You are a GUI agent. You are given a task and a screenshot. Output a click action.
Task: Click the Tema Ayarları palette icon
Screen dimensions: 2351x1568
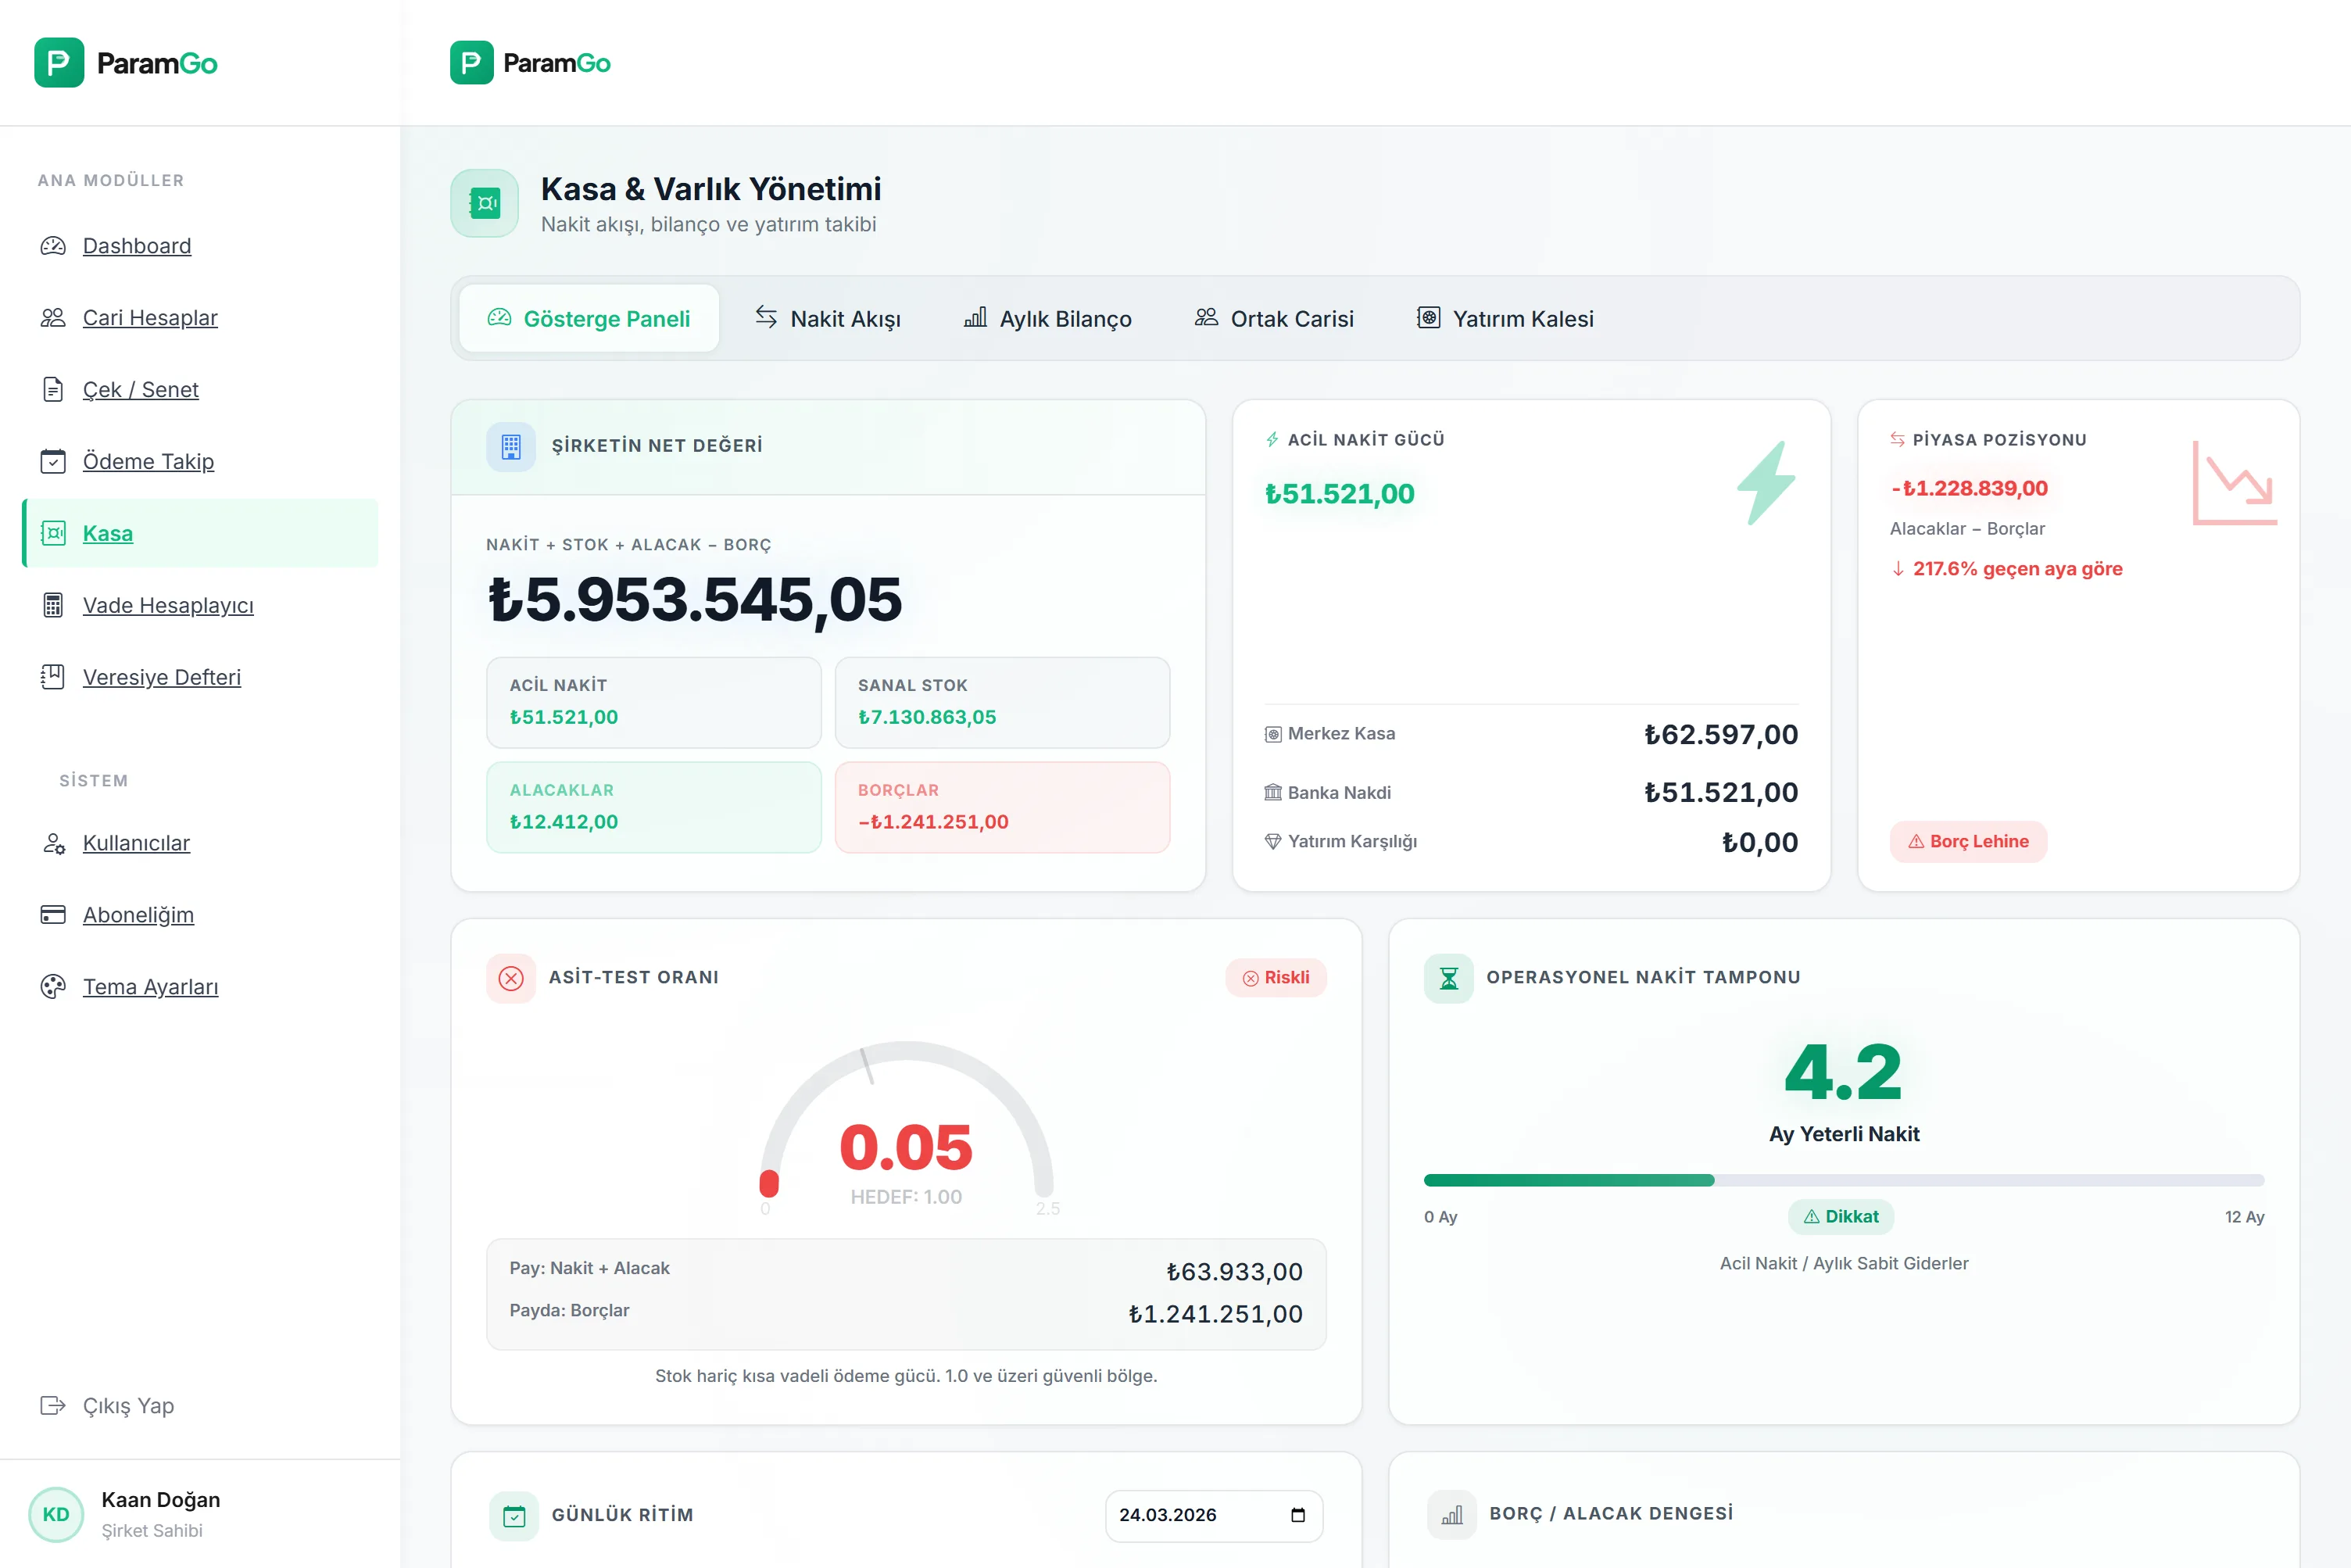point(53,987)
